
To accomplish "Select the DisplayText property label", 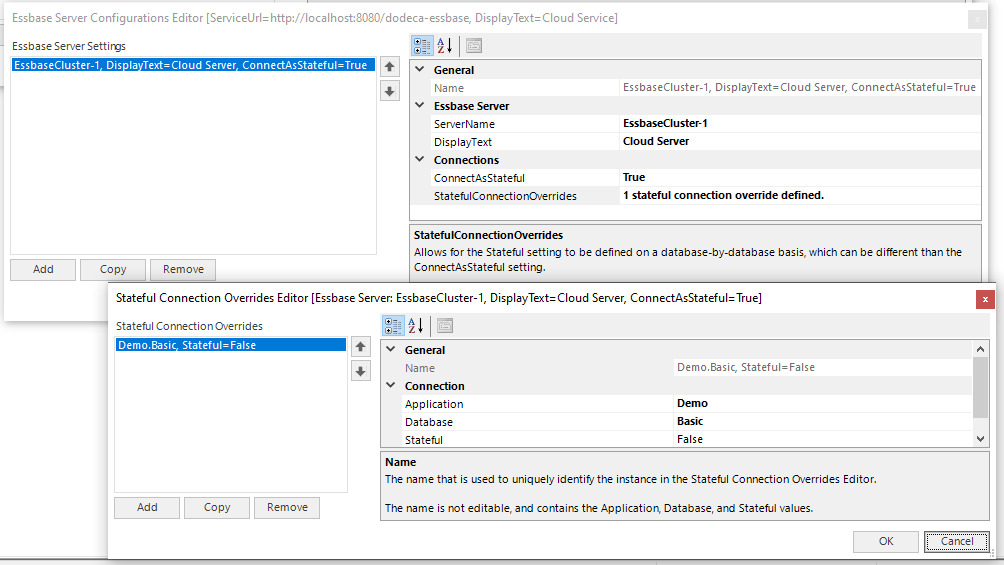I will [x=463, y=142].
